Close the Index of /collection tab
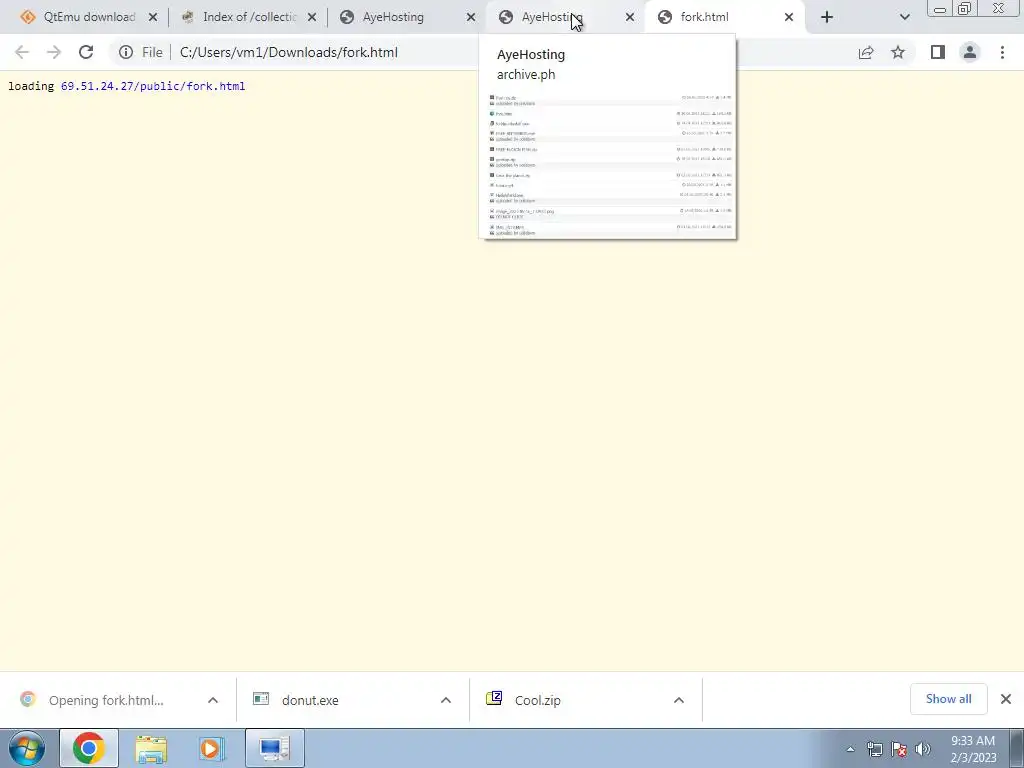 [312, 18]
